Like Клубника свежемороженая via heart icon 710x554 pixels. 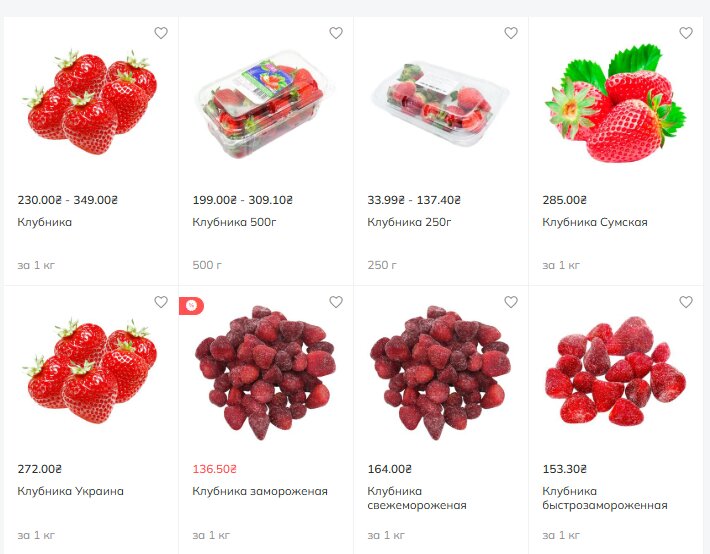[511, 302]
